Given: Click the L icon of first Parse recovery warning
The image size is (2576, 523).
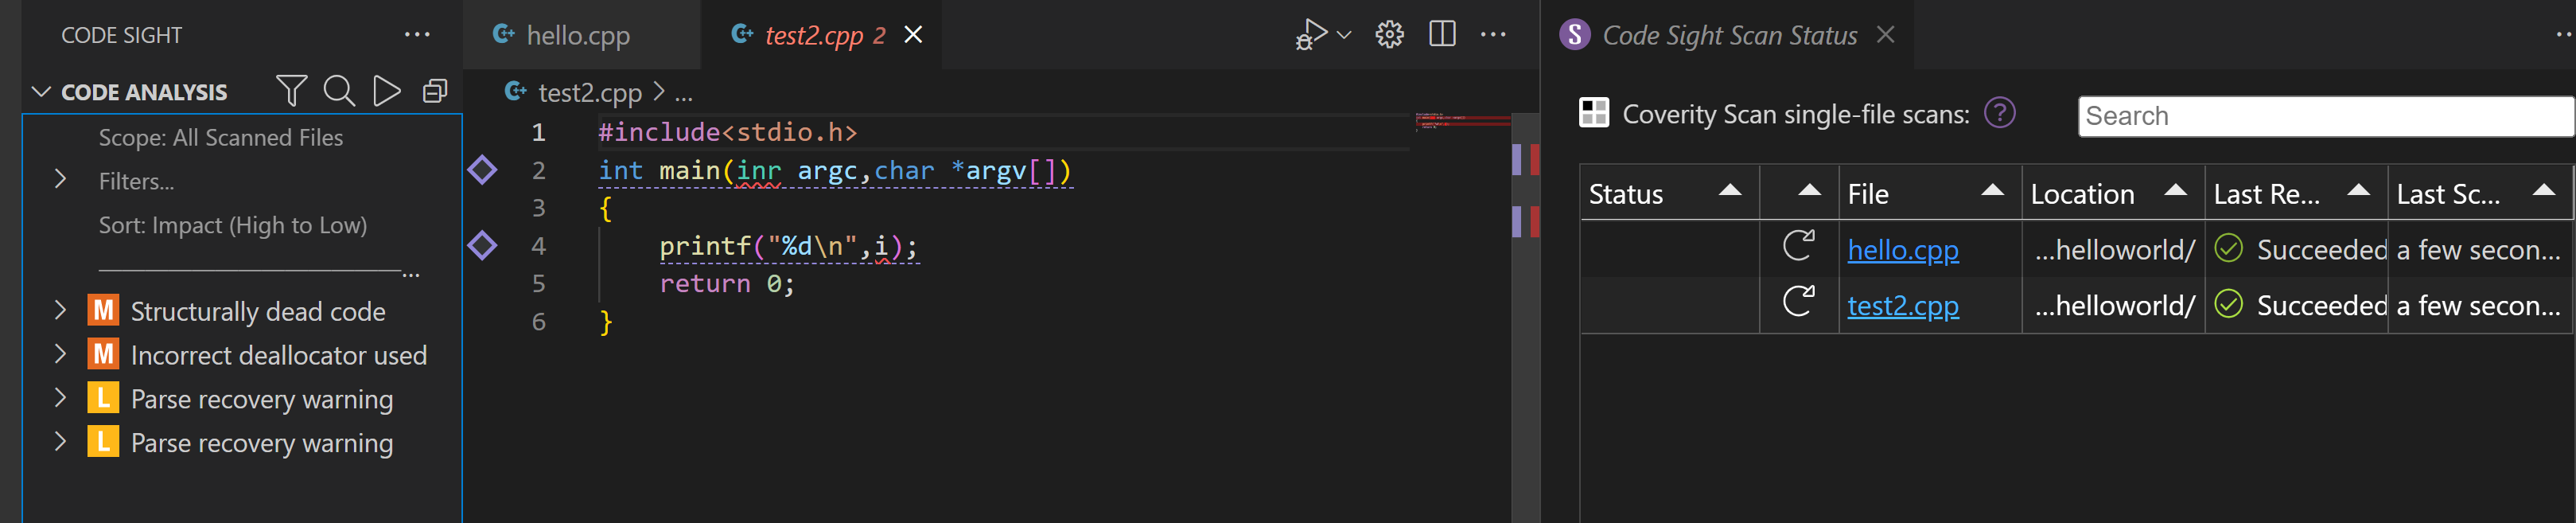Looking at the screenshot, I should coord(103,398).
